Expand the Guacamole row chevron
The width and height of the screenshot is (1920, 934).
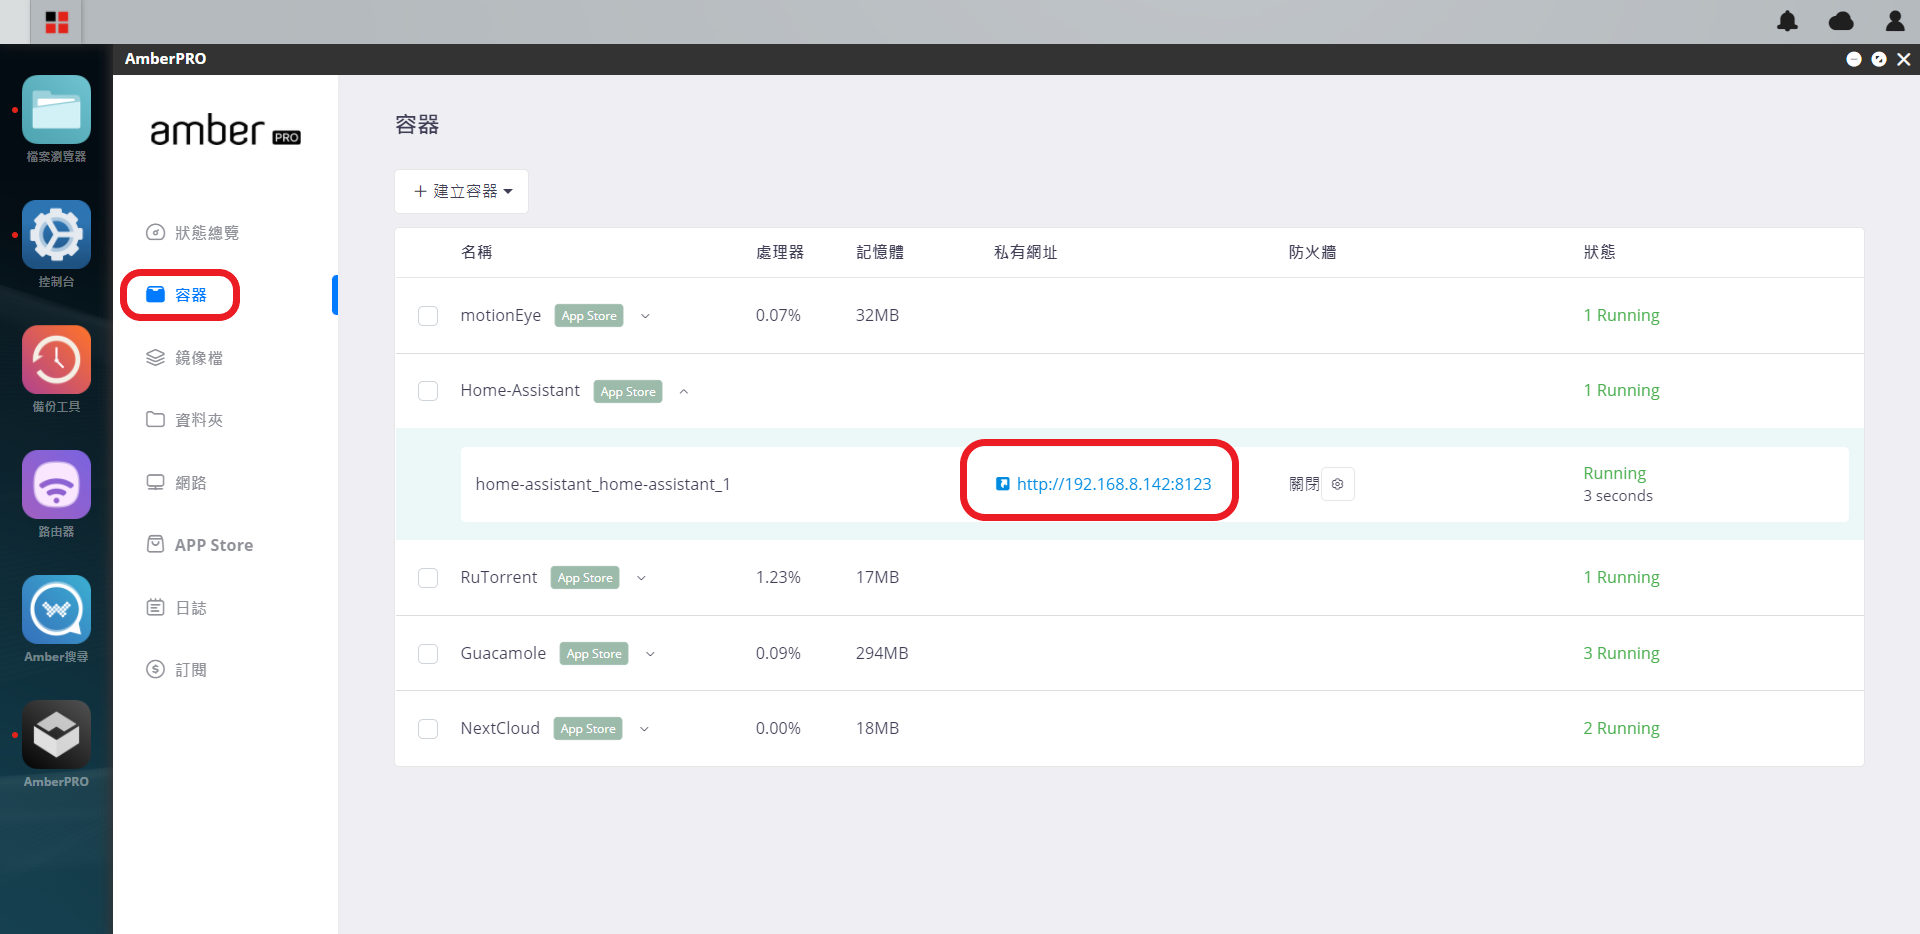click(650, 654)
